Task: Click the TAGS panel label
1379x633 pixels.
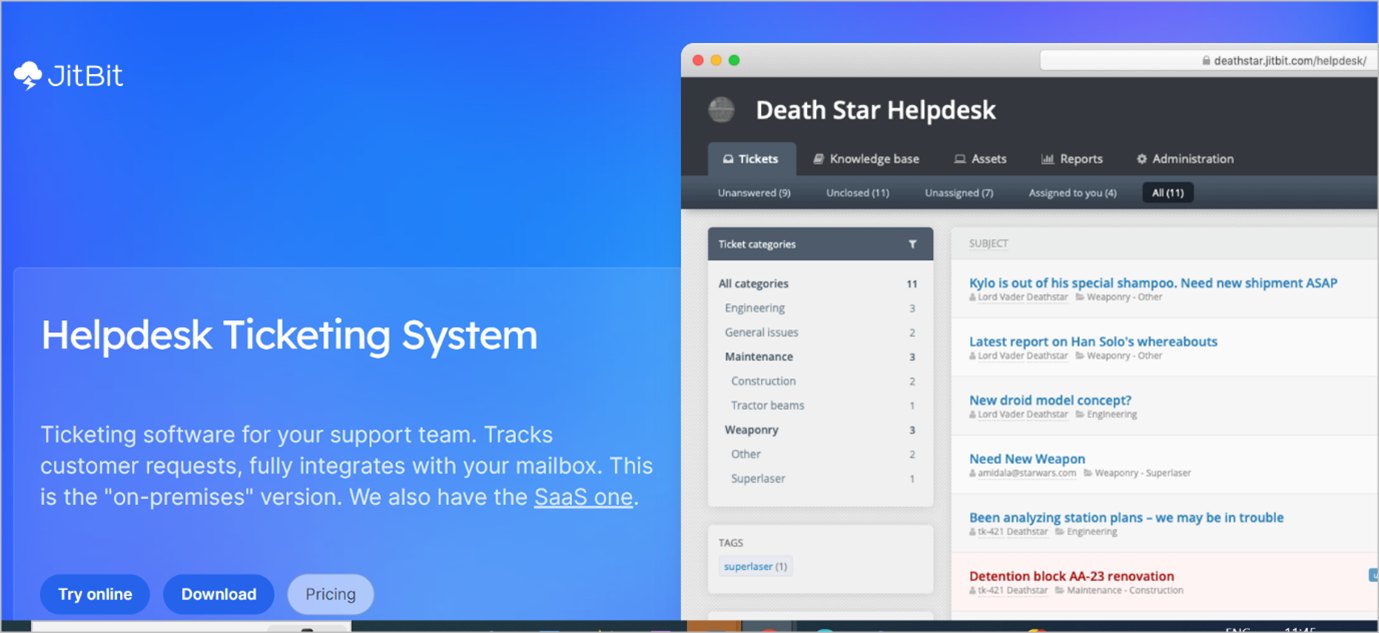Action: pos(731,543)
